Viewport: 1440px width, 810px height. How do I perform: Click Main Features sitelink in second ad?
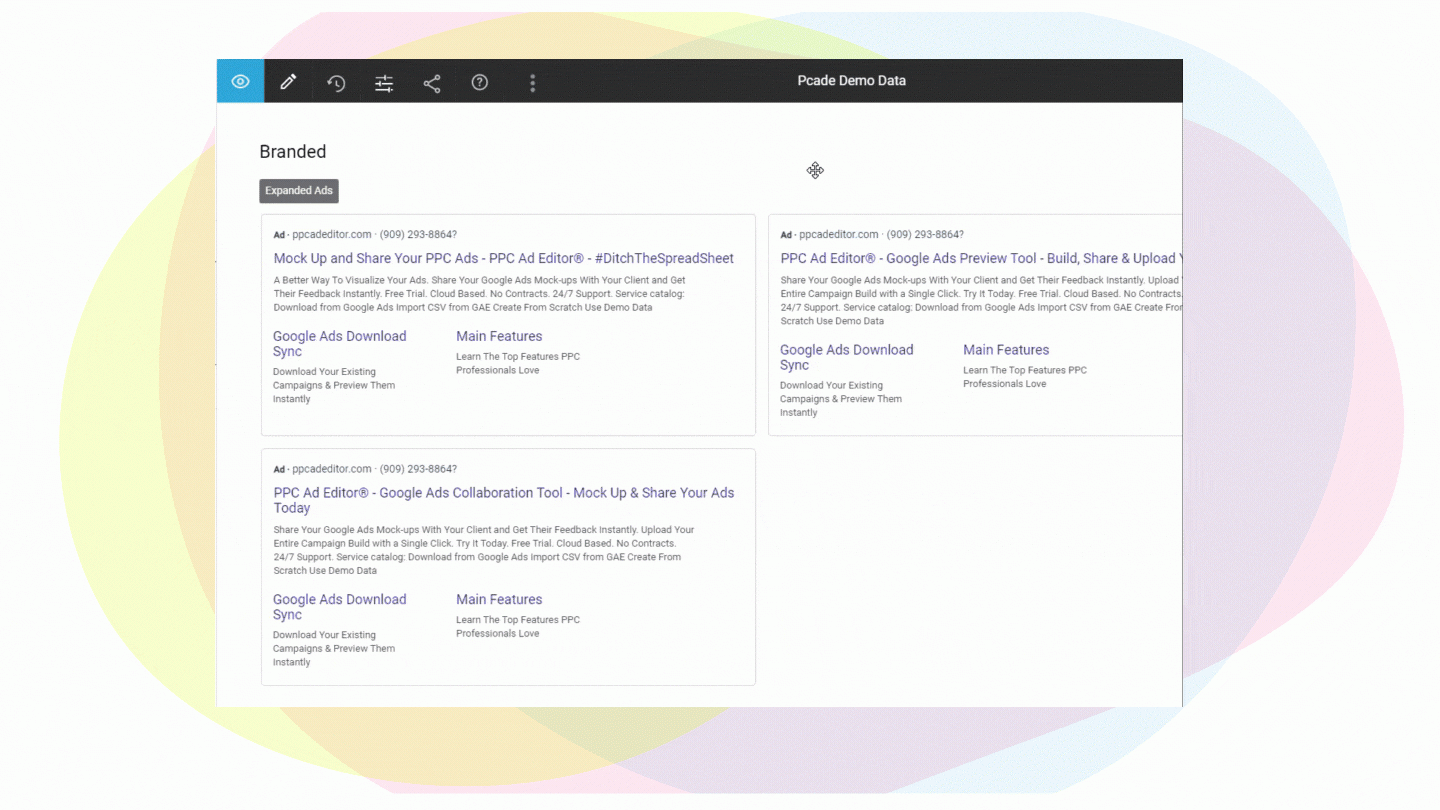pyautogui.click(x=1006, y=350)
